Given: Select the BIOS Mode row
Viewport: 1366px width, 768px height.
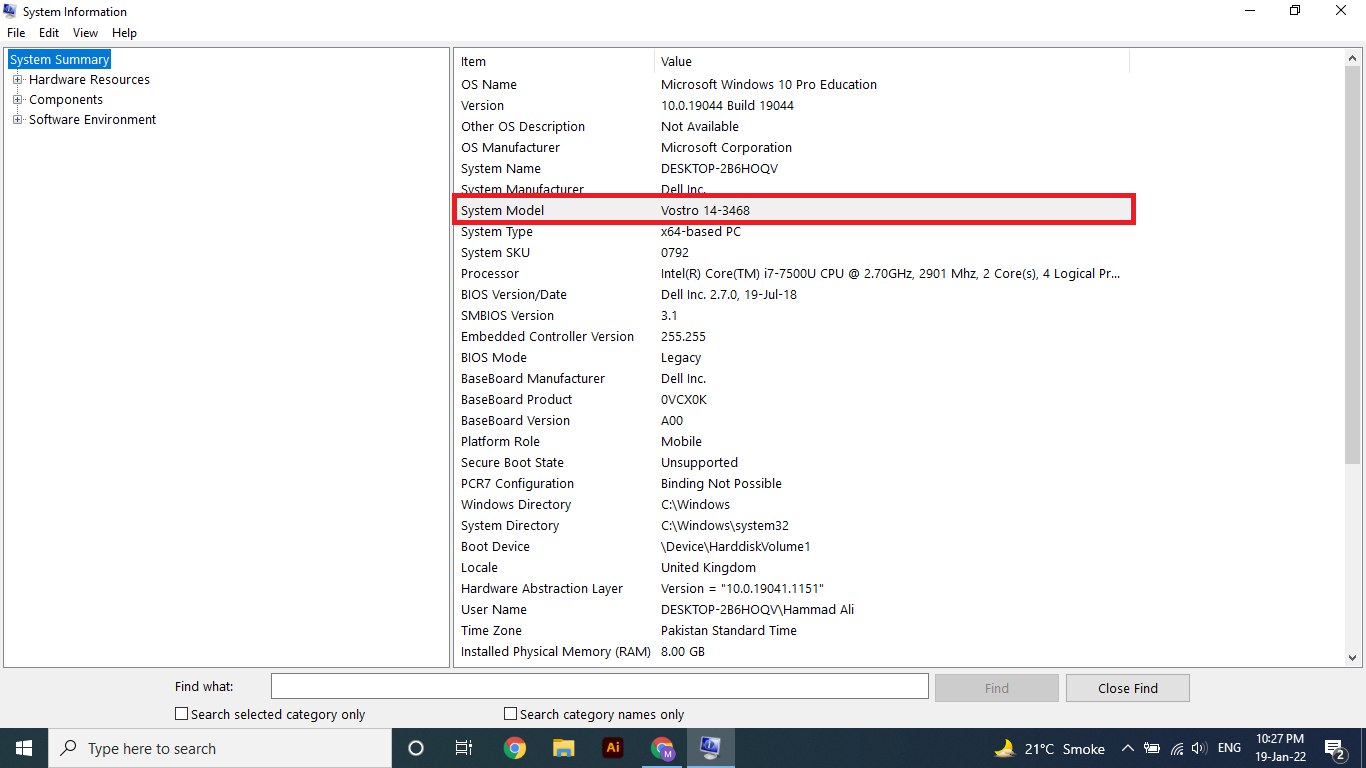Looking at the screenshot, I should (793, 358).
